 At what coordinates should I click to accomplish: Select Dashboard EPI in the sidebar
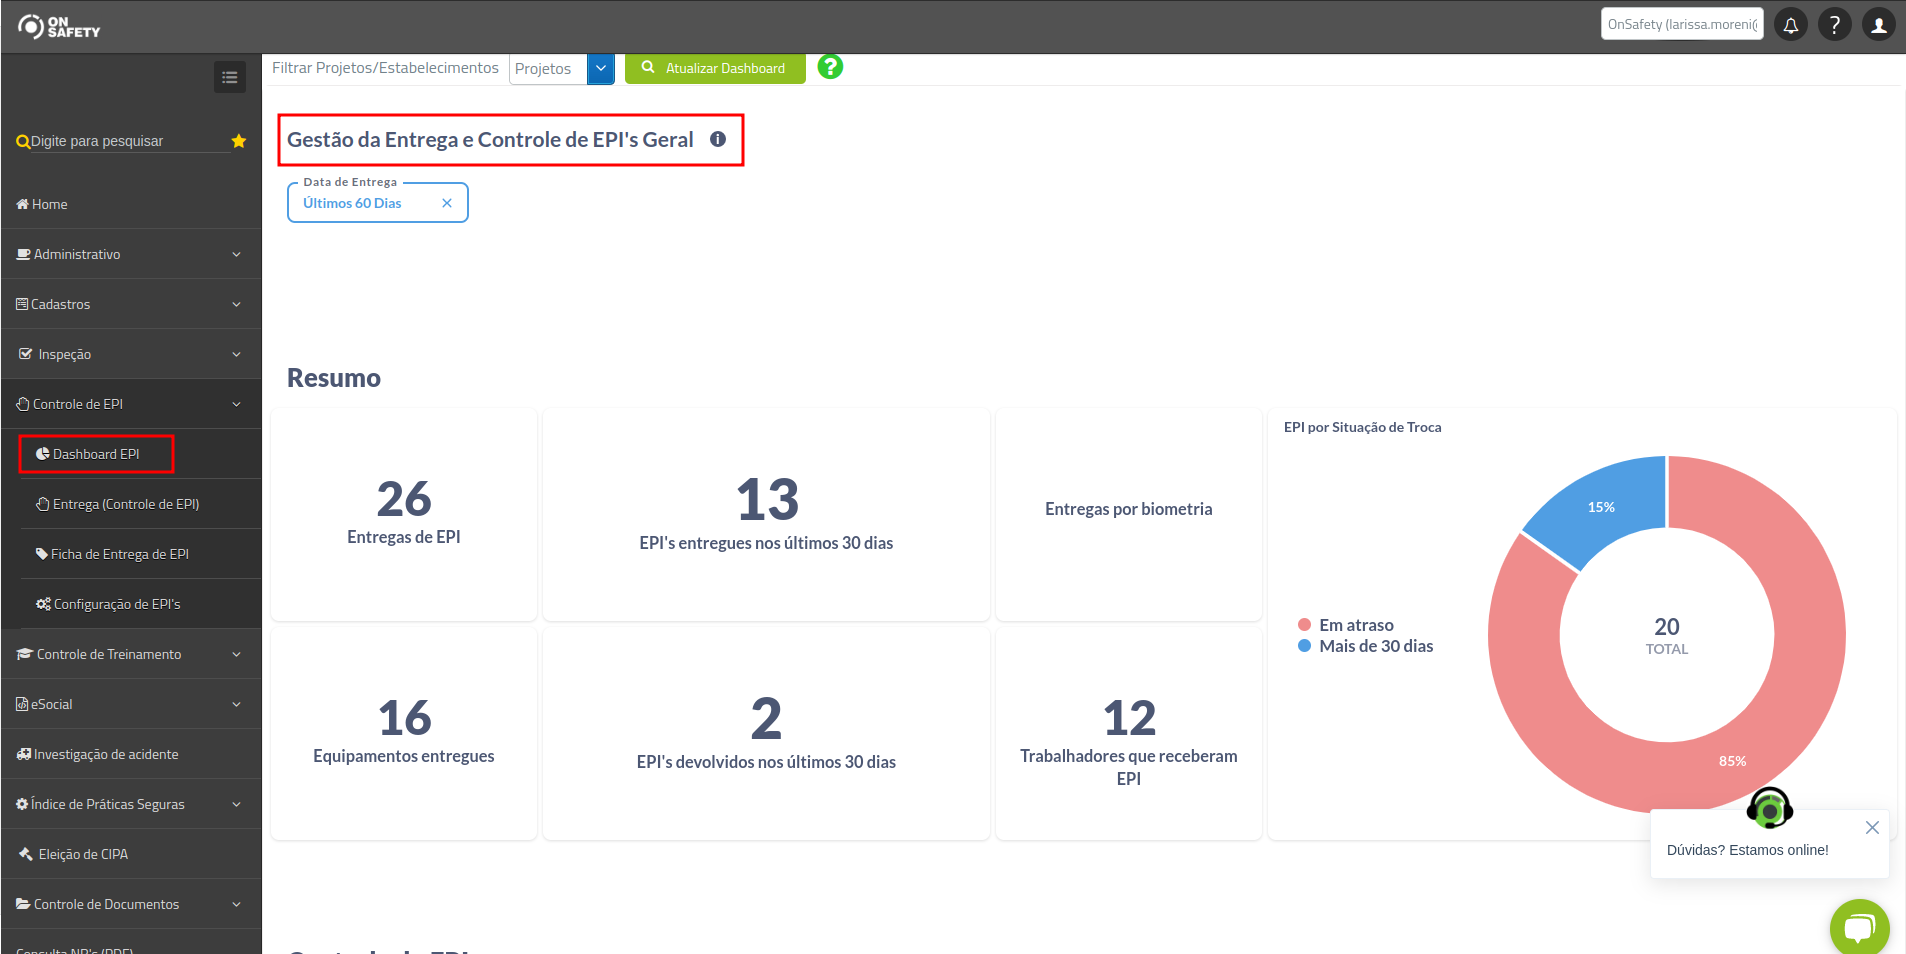coord(95,453)
